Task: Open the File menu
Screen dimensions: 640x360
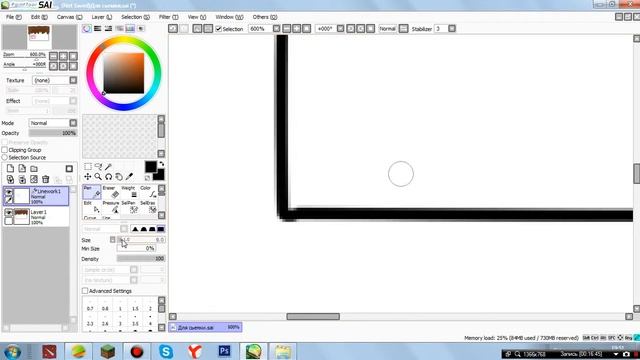Action: (x=14, y=17)
